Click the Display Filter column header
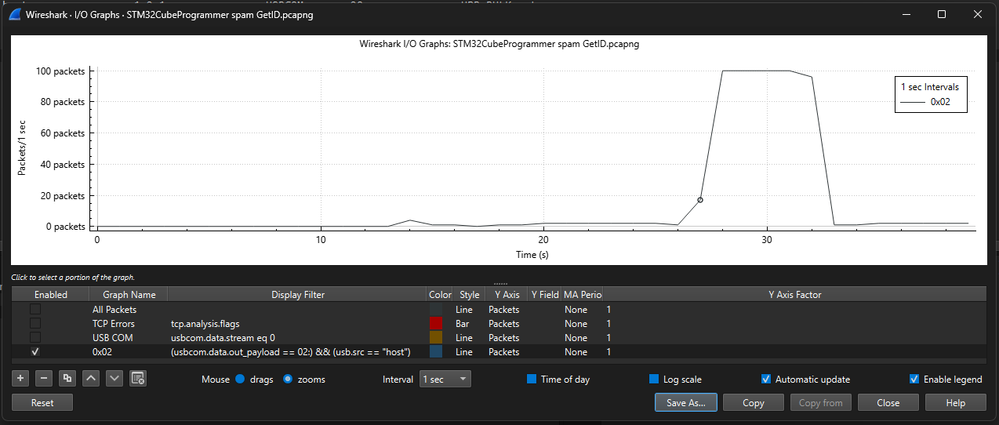The height and width of the screenshot is (425, 999). 298,294
